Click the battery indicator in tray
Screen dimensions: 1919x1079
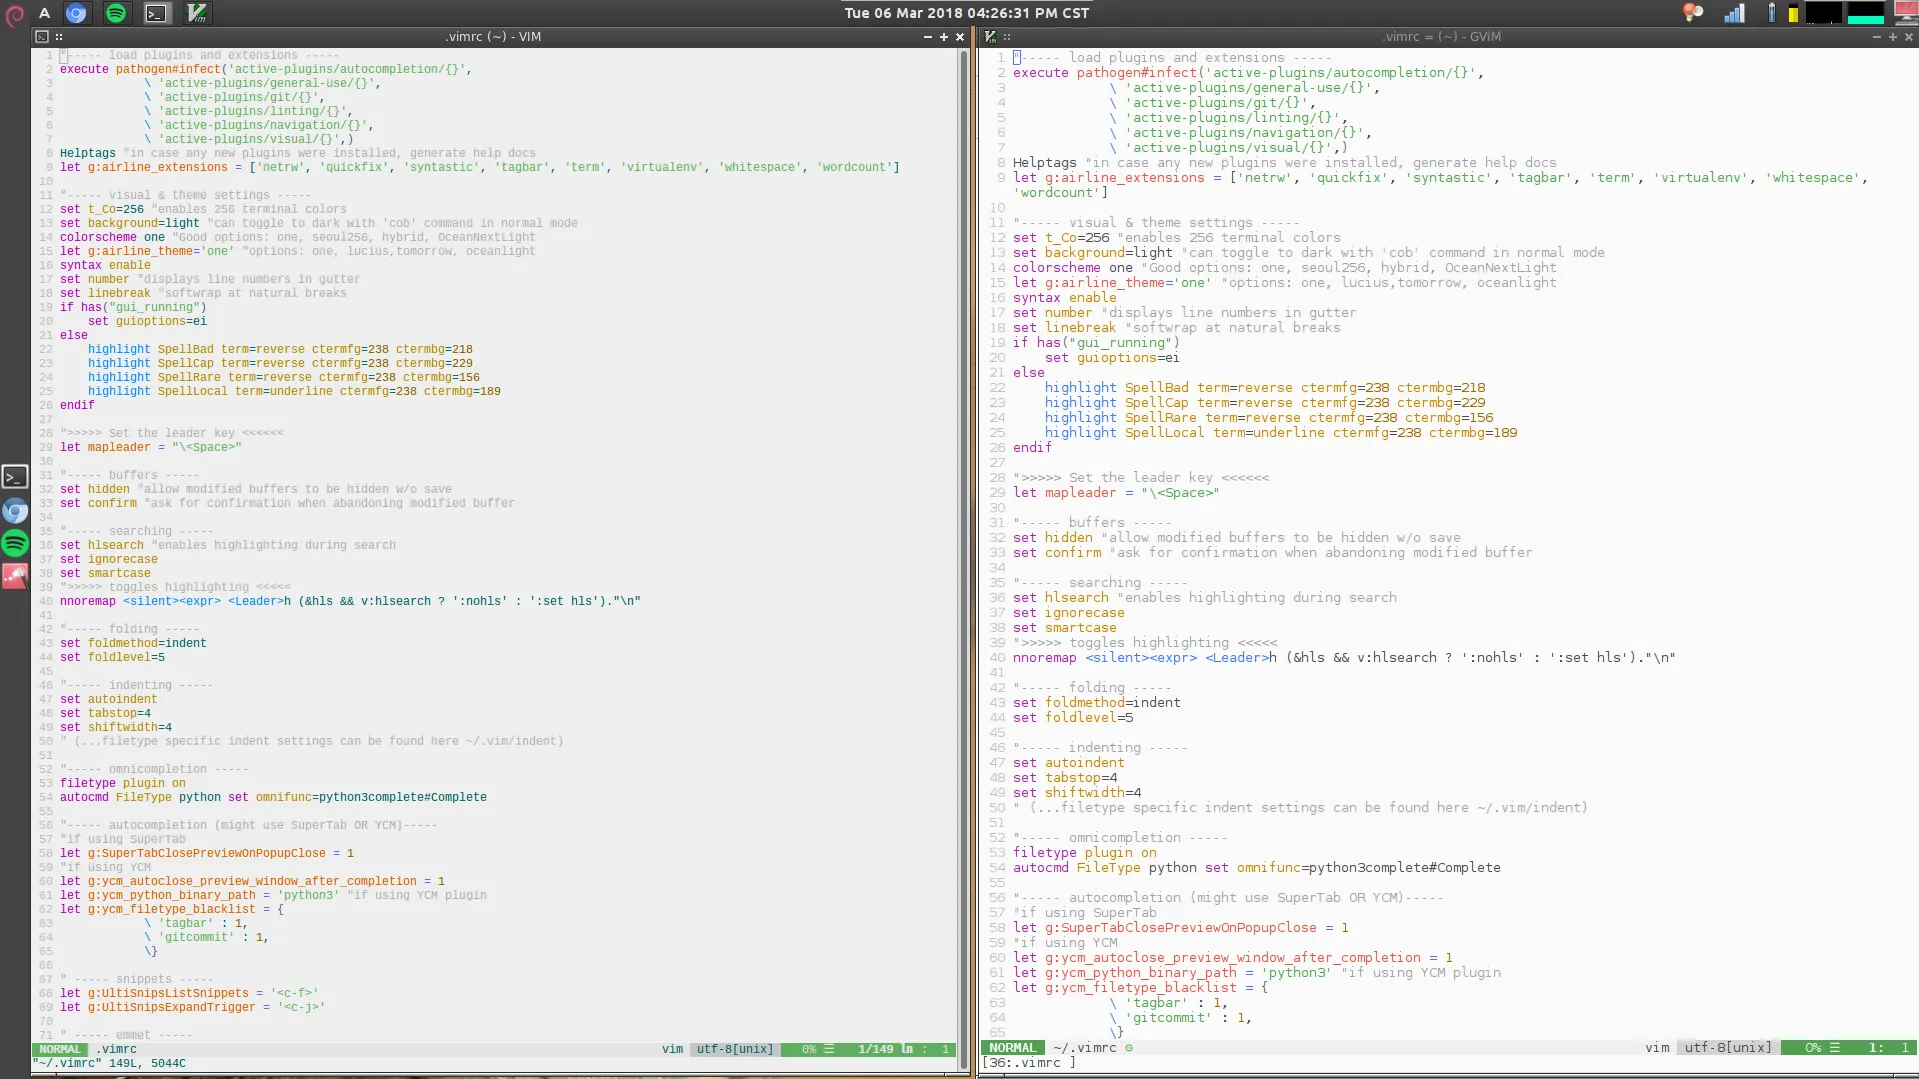pyautogui.click(x=1772, y=13)
